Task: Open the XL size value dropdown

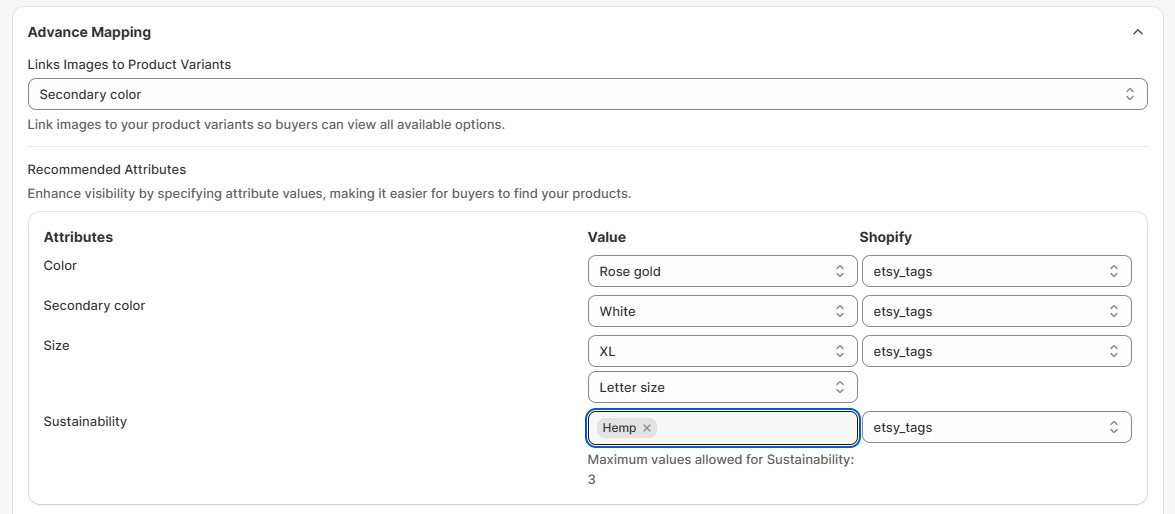Action: tap(722, 351)
